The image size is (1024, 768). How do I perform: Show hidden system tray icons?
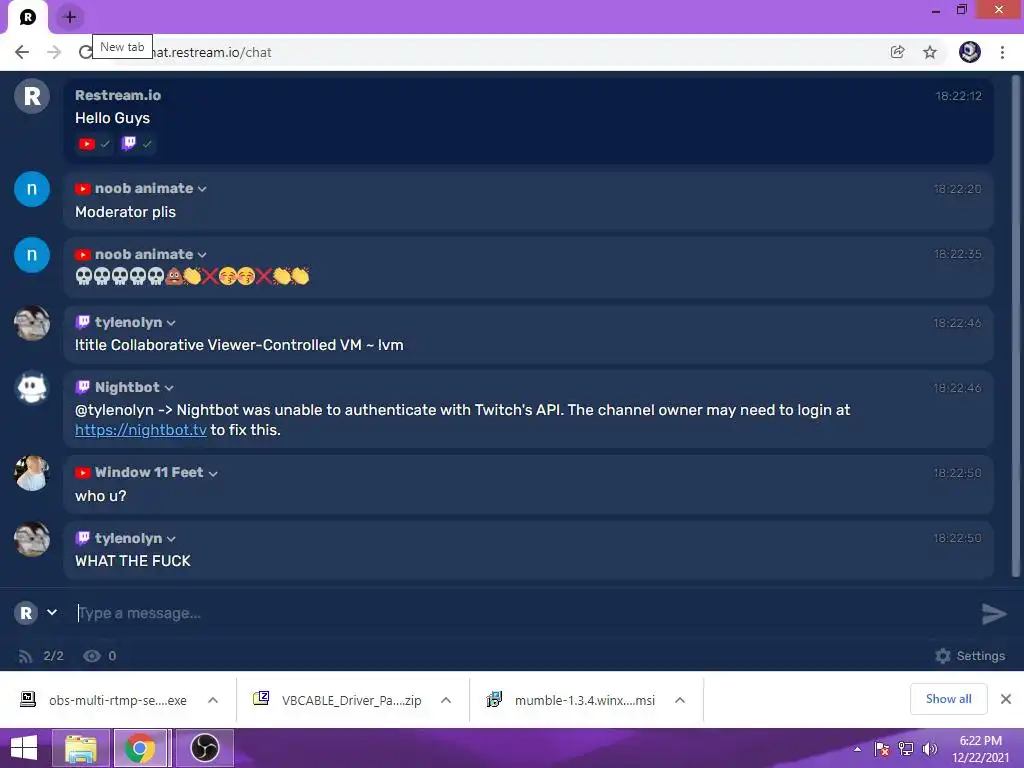[x=857, y=749]
